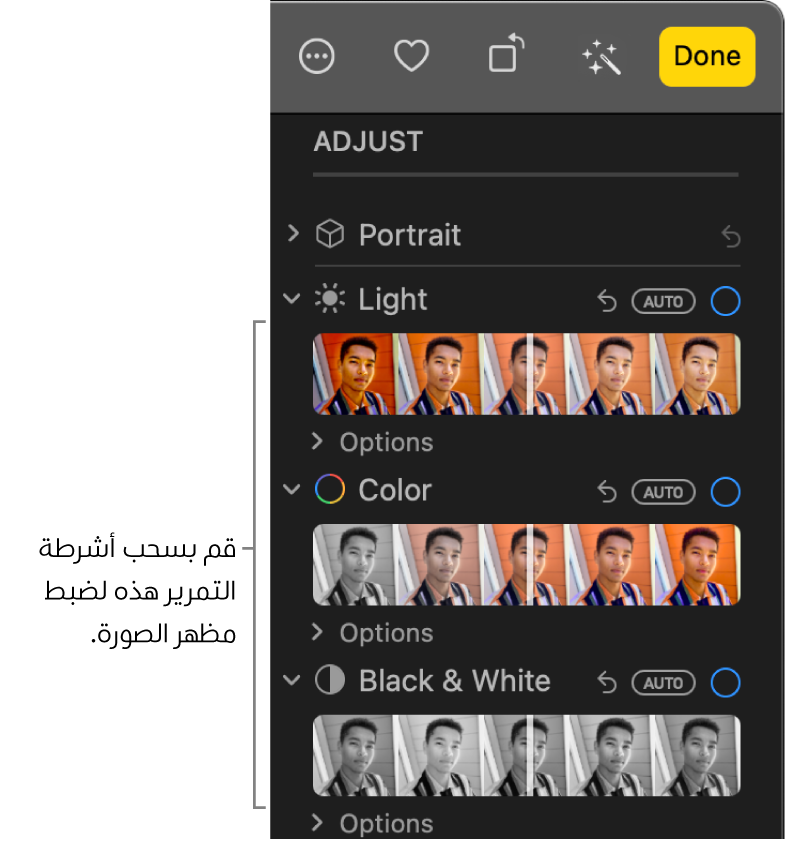This screenshot has width=785, height=841.
Task: Expand the Portrait section
Action: coord(293,234)
